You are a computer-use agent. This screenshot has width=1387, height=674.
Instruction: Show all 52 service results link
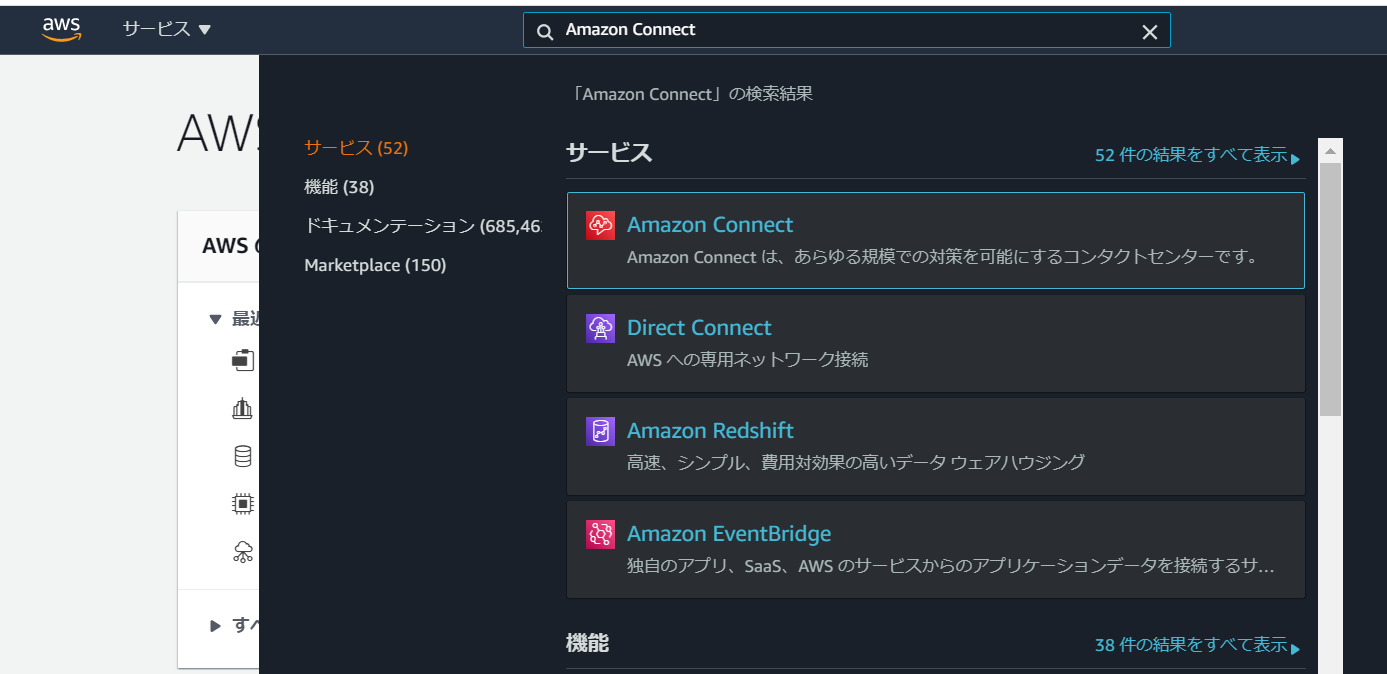coord(1198,156)
